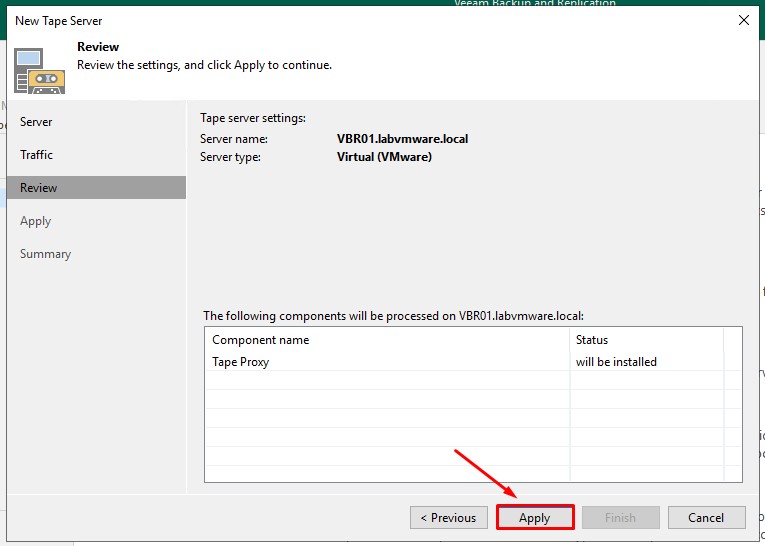Cancel the tape server wizard
The image size is (765, 546).
706,518
